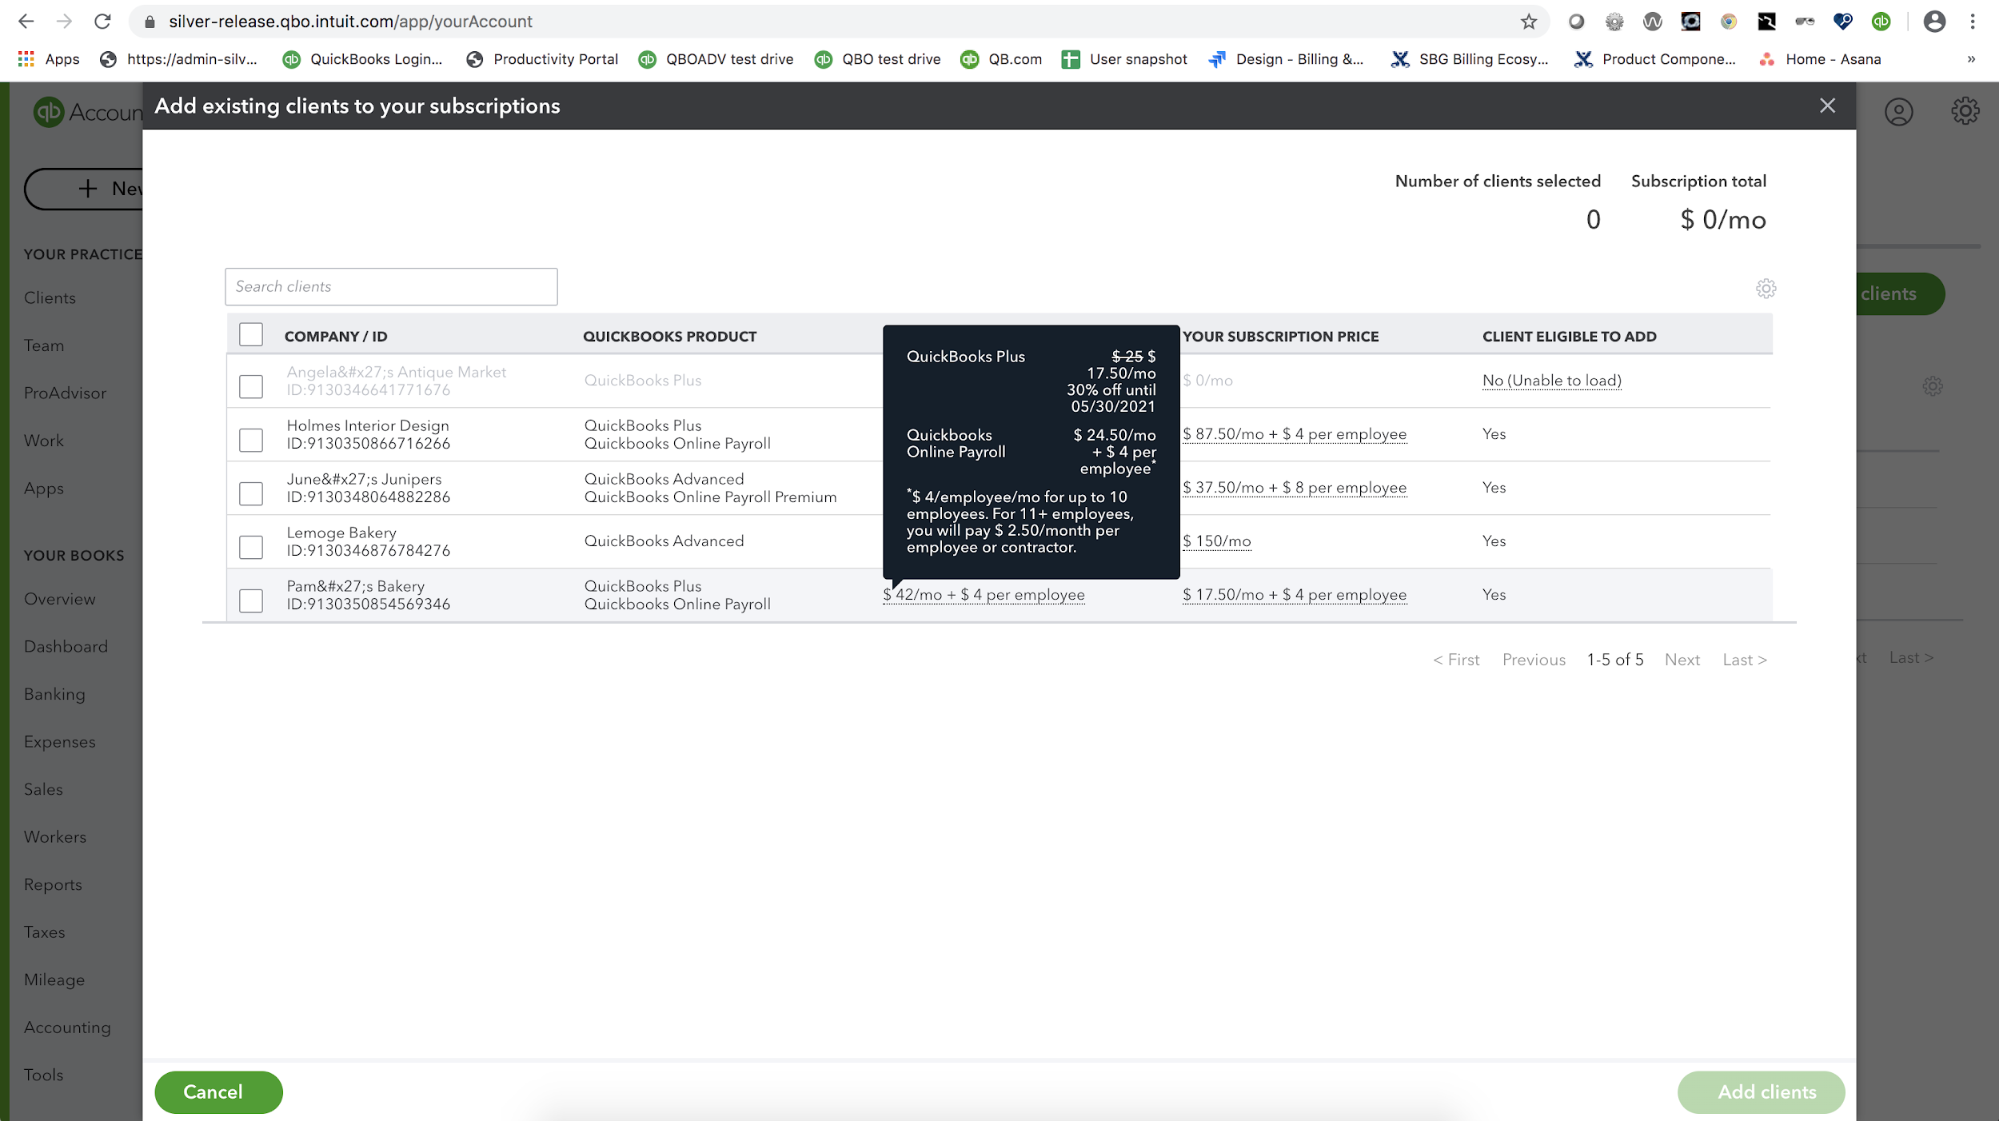The width and height of the screenshot is (1999, 1122).
Task: Open the QBOADV test drive bookmark
Action: coord(716,59)
